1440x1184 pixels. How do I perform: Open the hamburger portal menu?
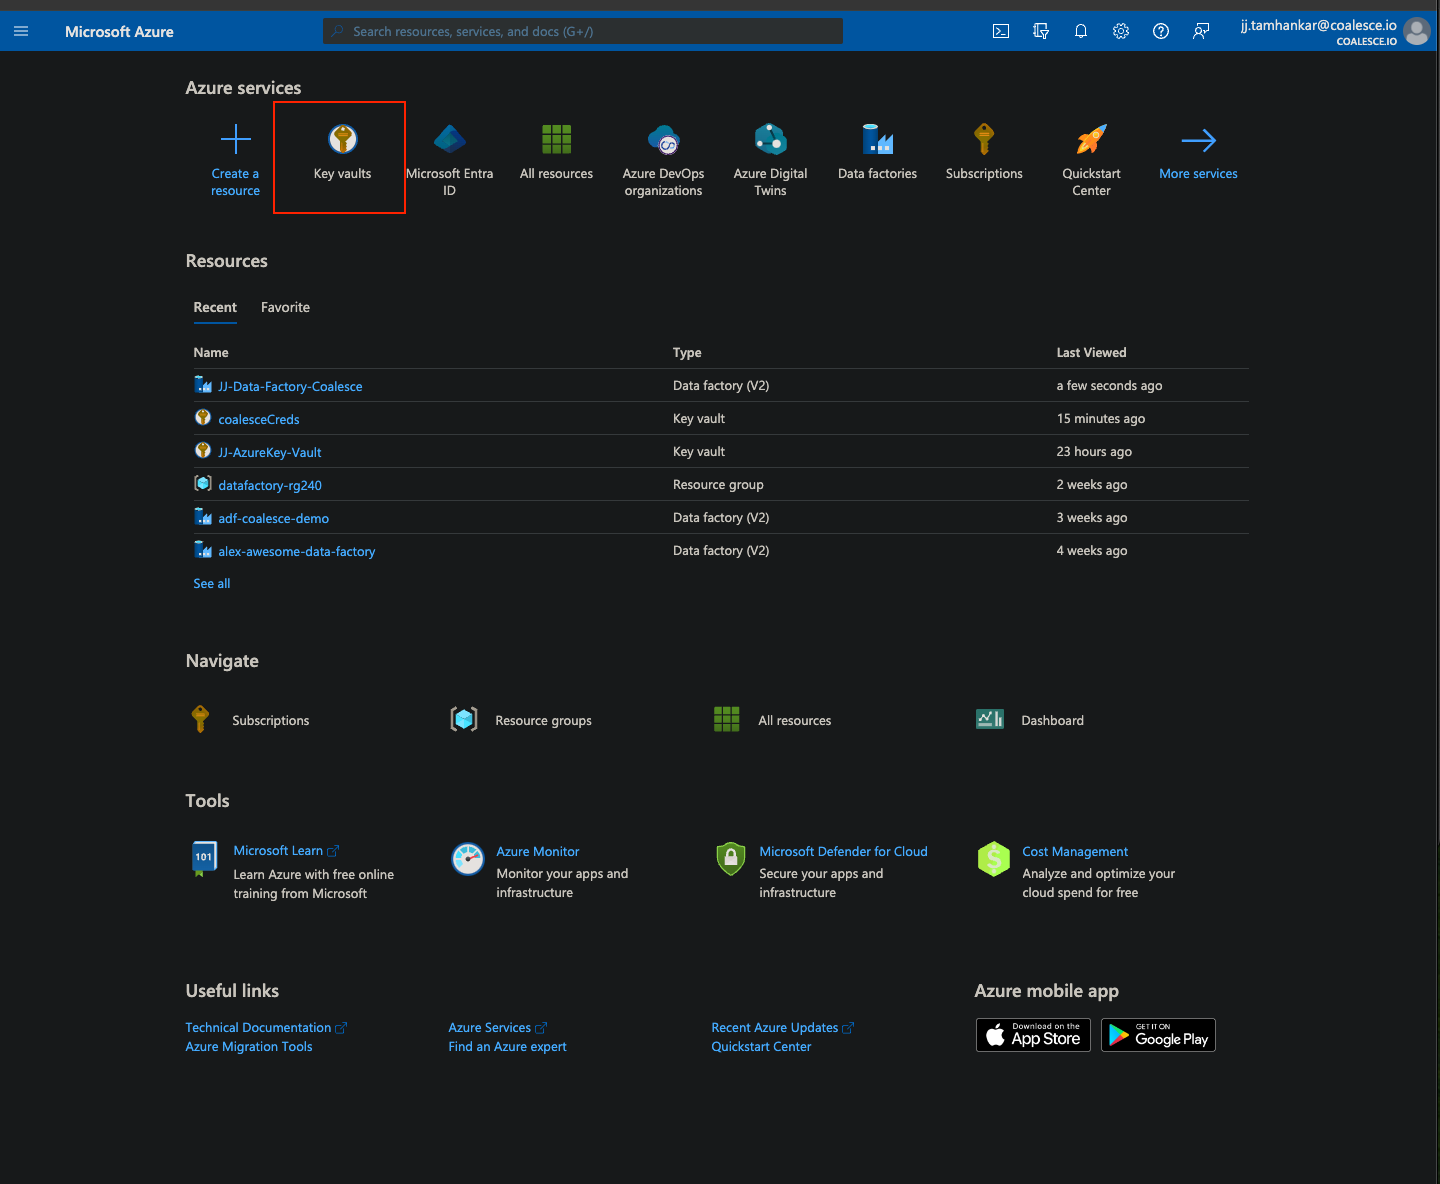click(x=21, y=31)
